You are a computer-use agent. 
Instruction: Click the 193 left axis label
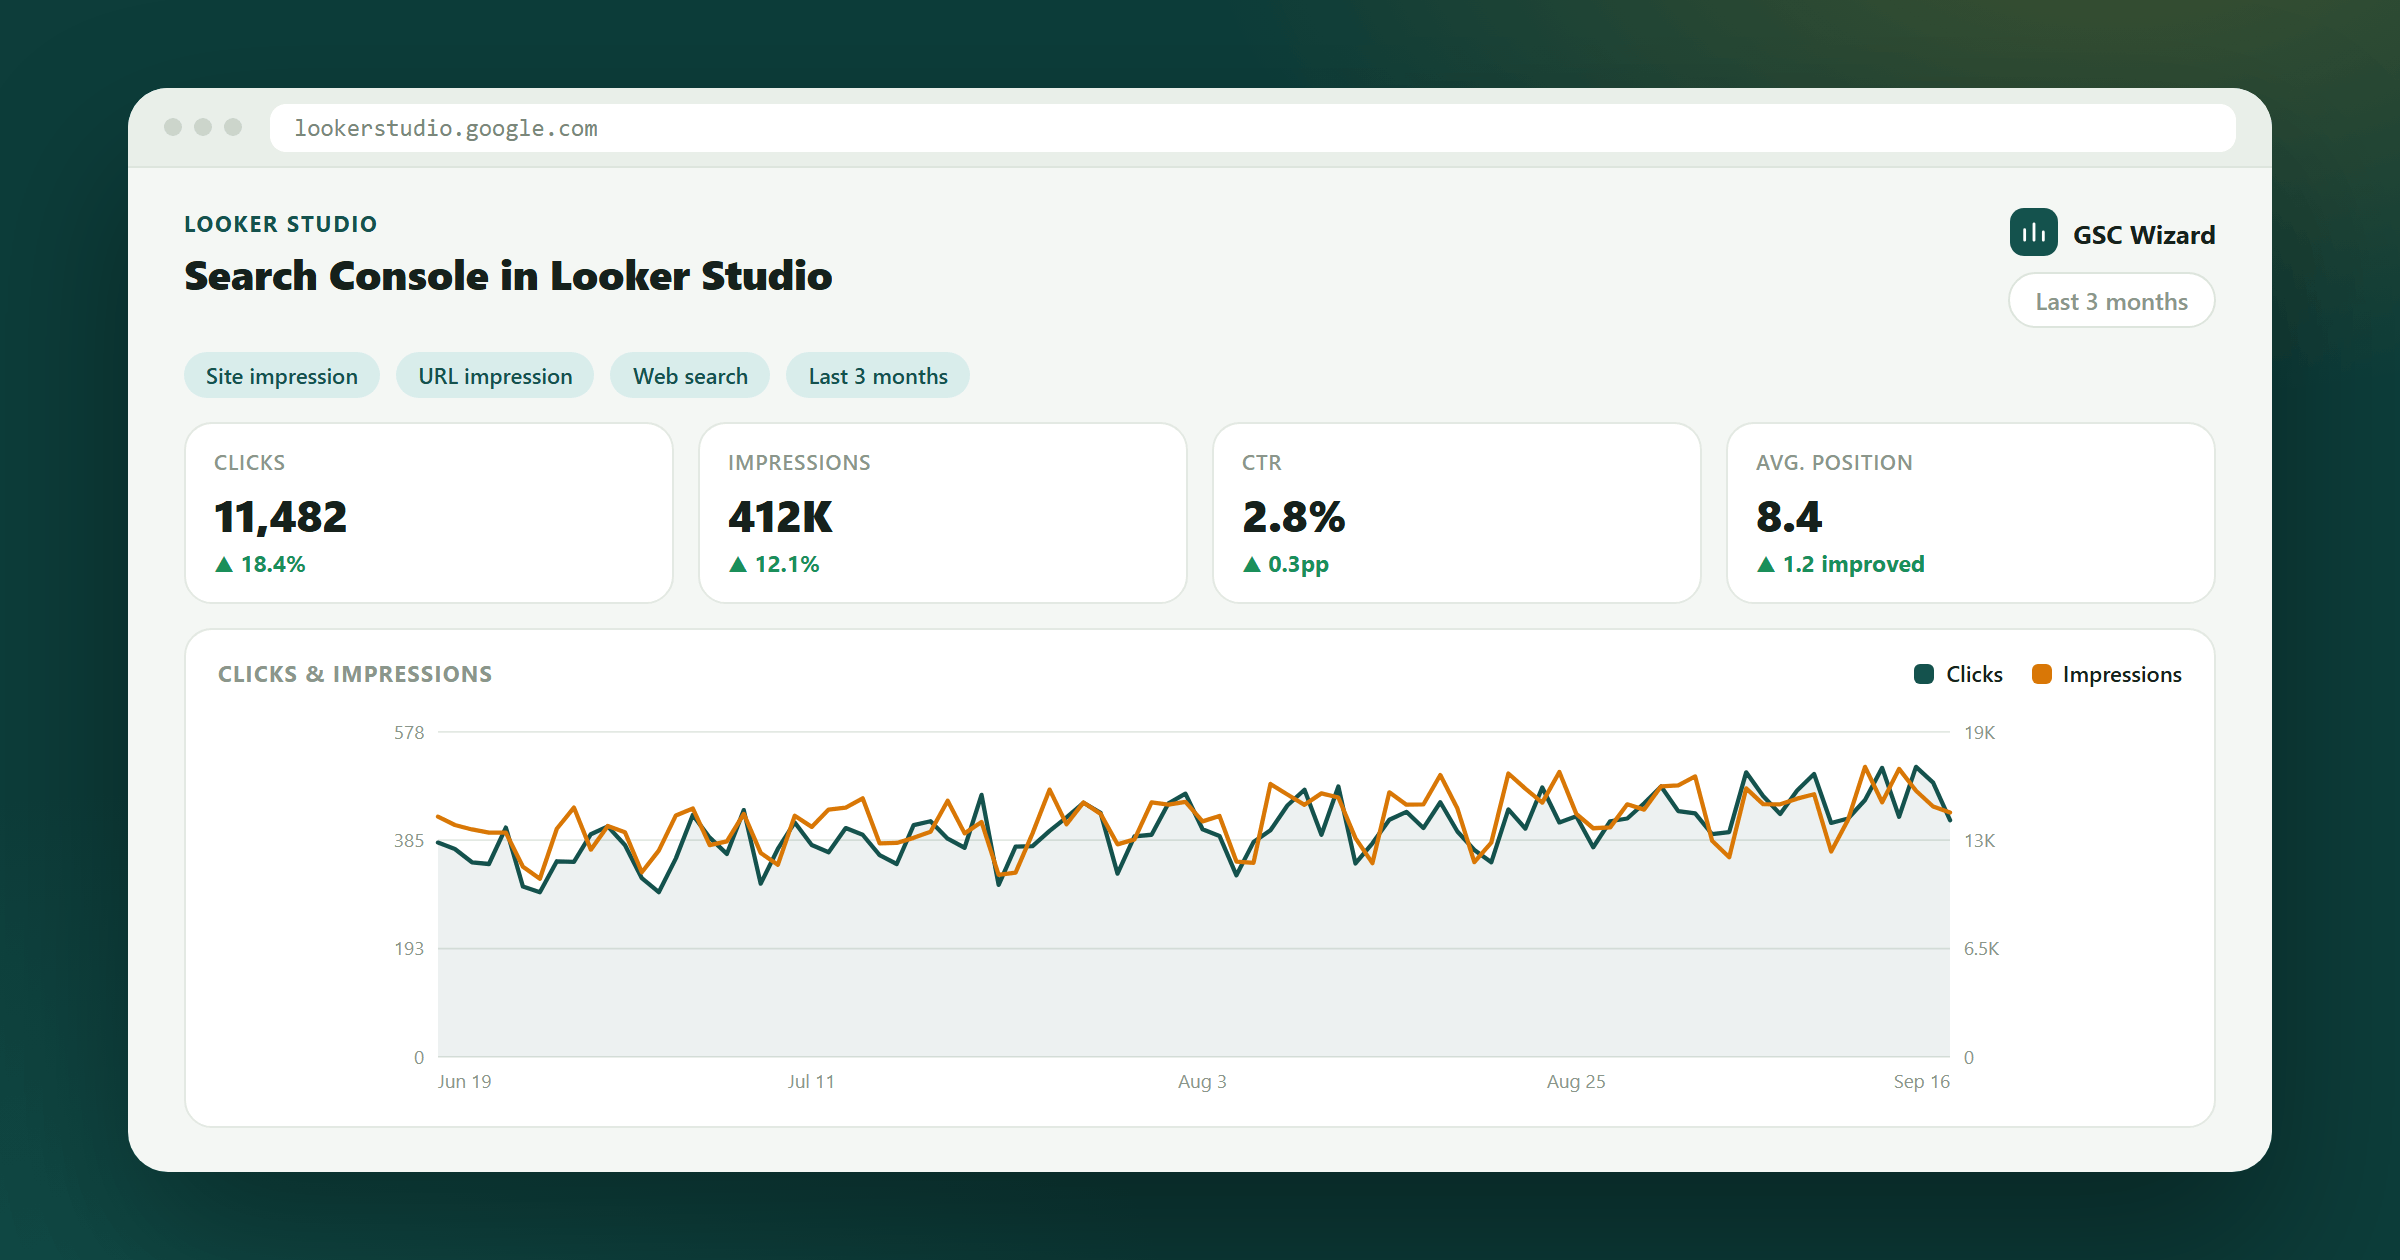click(409, 949)
